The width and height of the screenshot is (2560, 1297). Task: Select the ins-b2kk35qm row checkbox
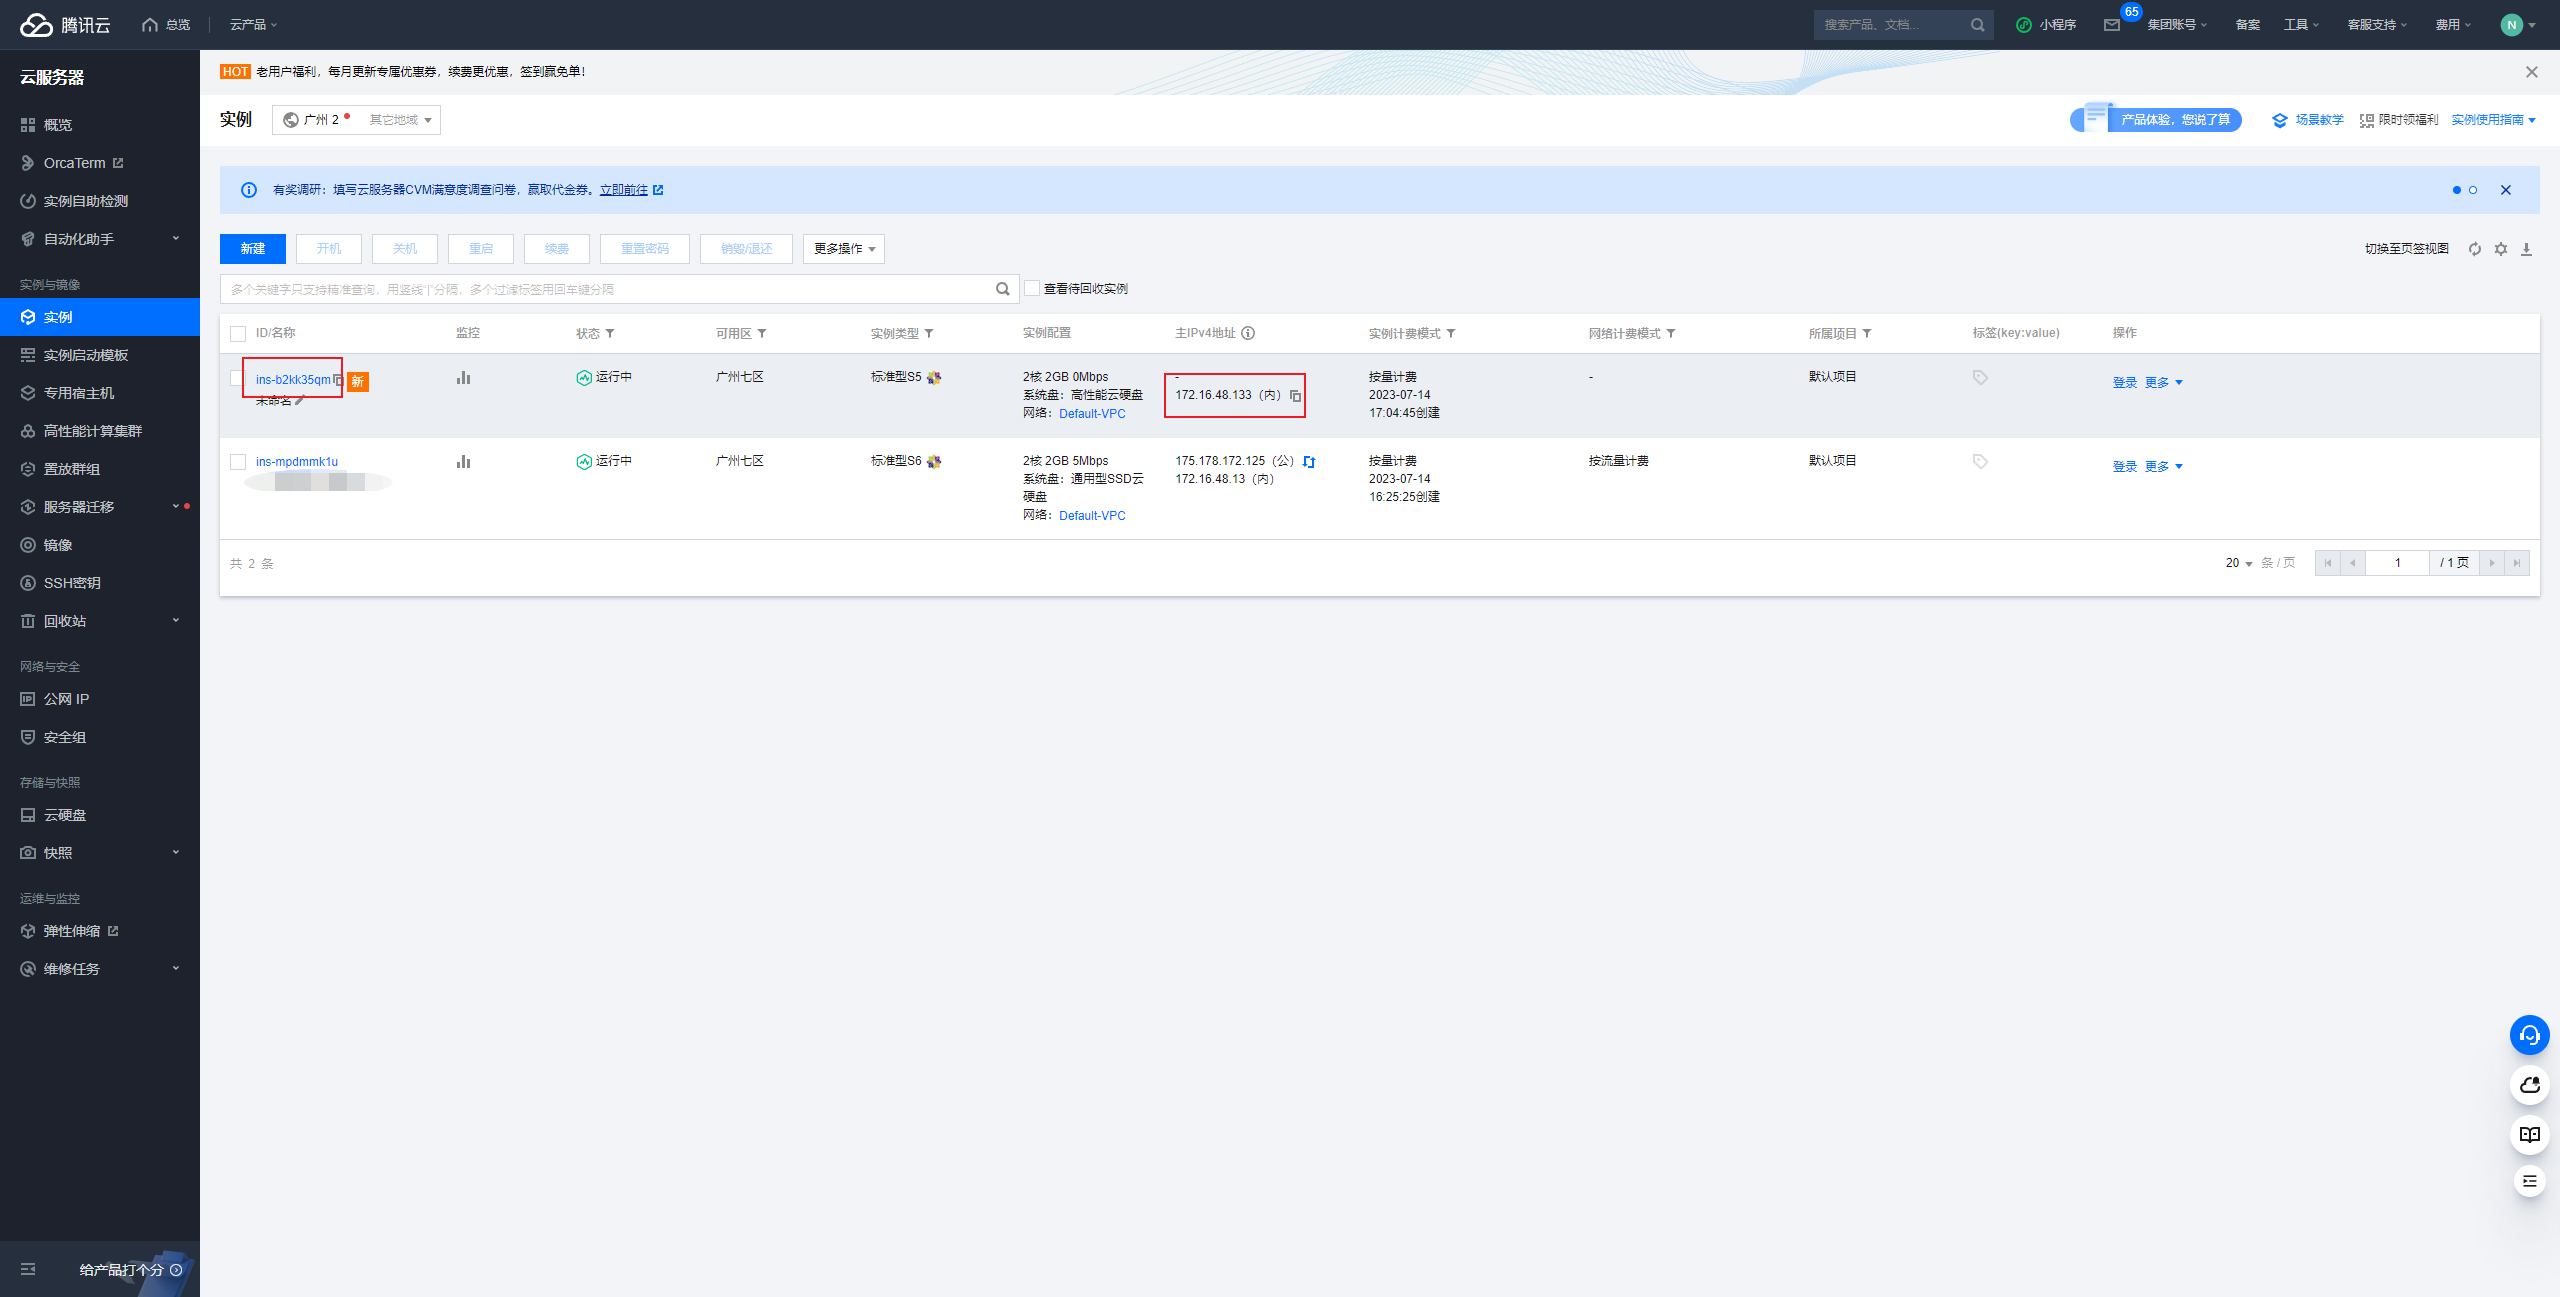coord(238,378)
